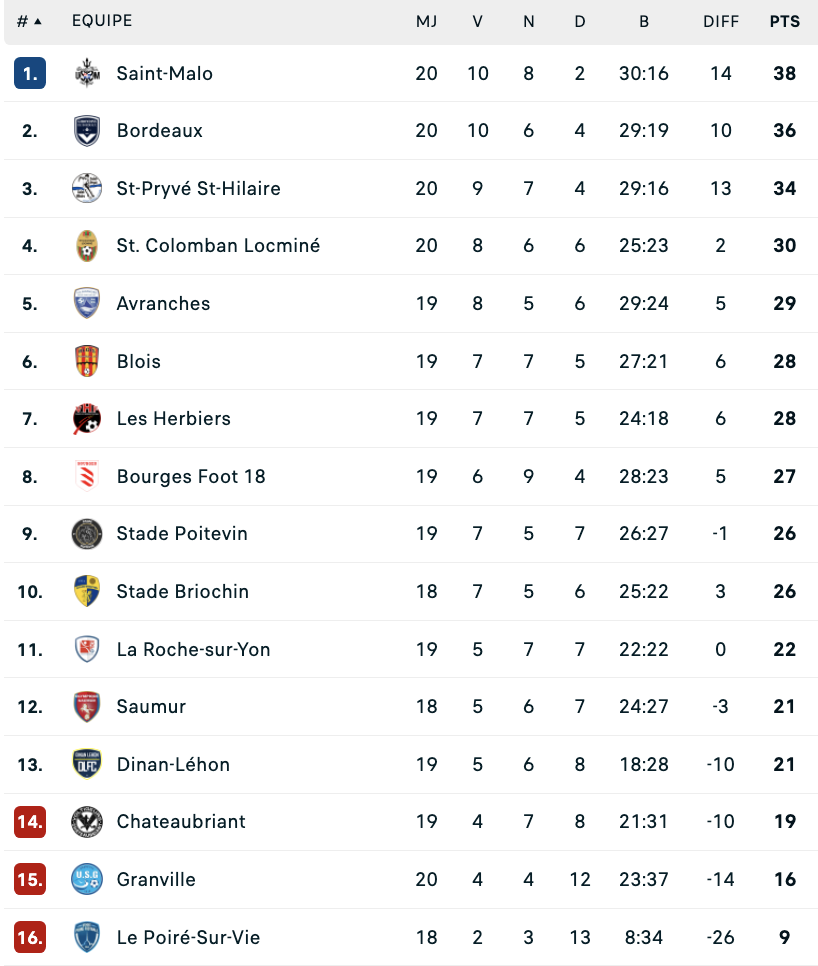The height and width of the screenshot is (966, 818).
Task: Open the Dinan-Léhon DLFC badge
Action: click(87, 764)
